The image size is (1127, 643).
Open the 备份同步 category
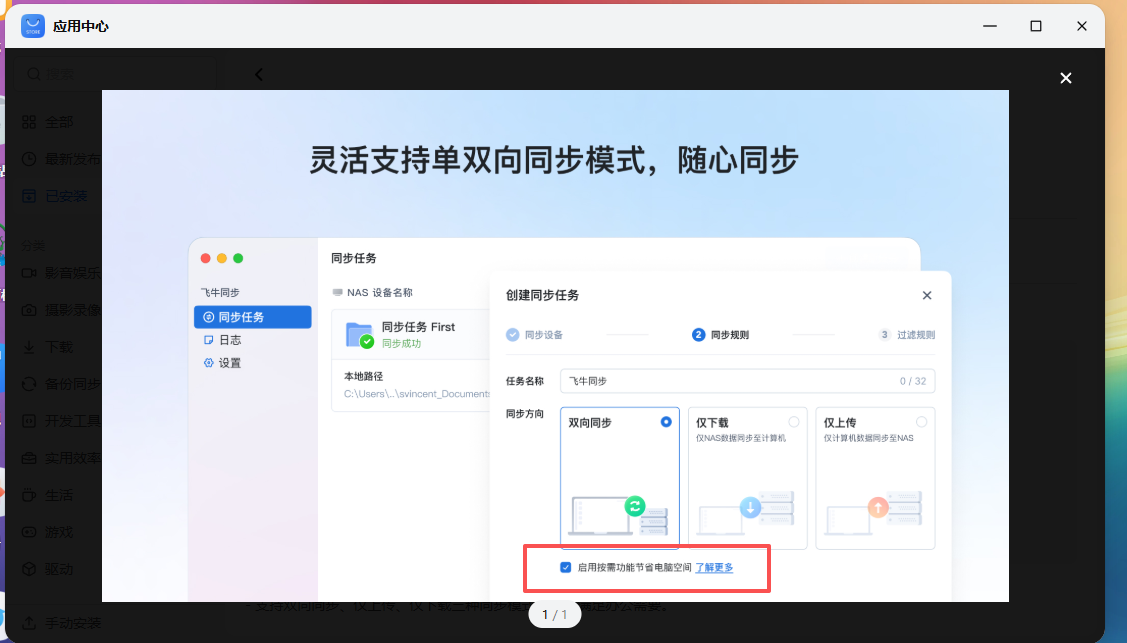click(x=61, y=384)
